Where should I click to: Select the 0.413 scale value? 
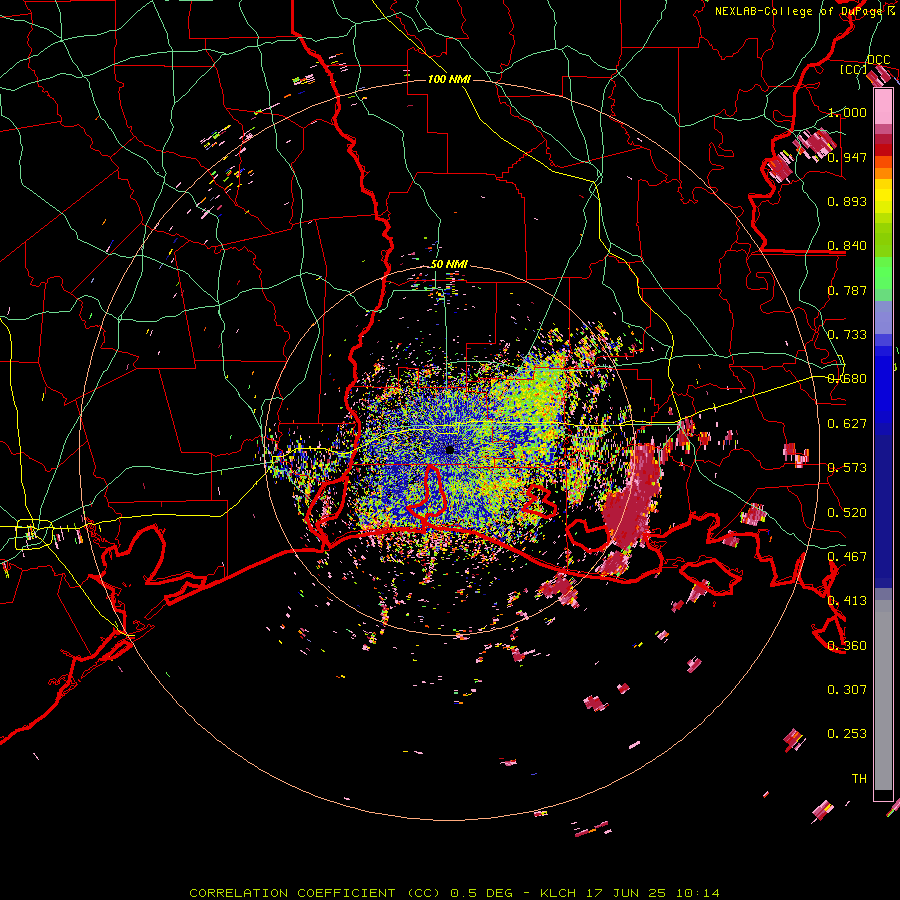click(847, 601)
